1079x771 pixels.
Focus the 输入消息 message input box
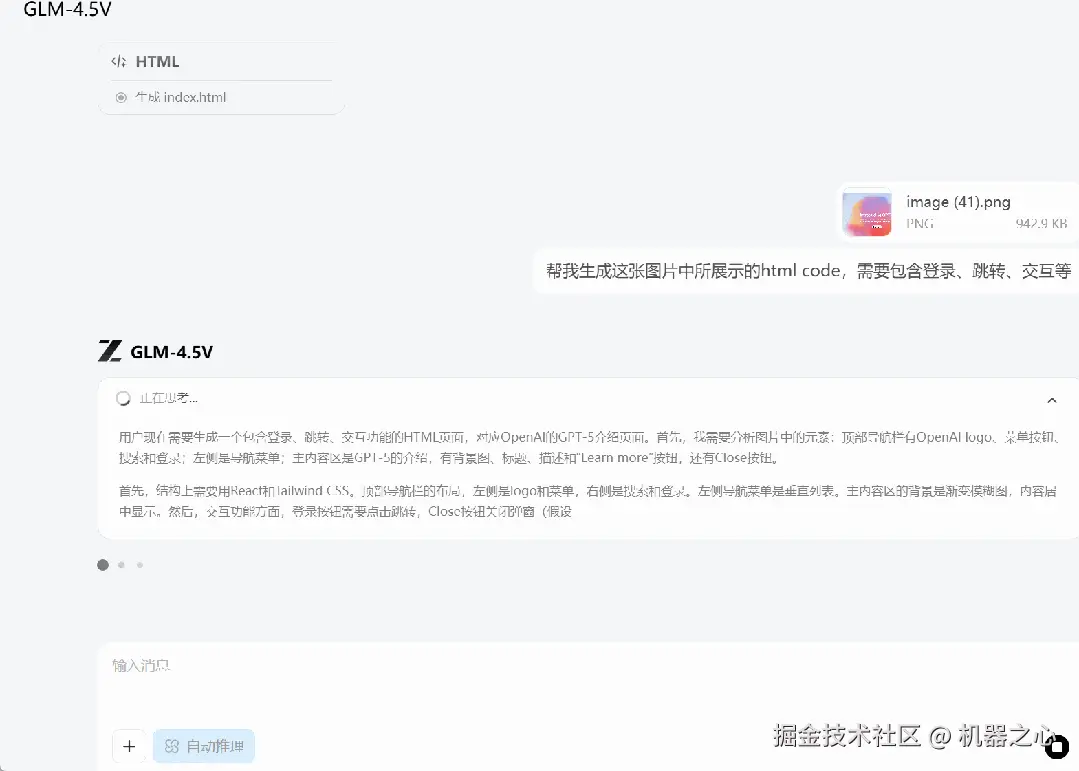(588, 666)
